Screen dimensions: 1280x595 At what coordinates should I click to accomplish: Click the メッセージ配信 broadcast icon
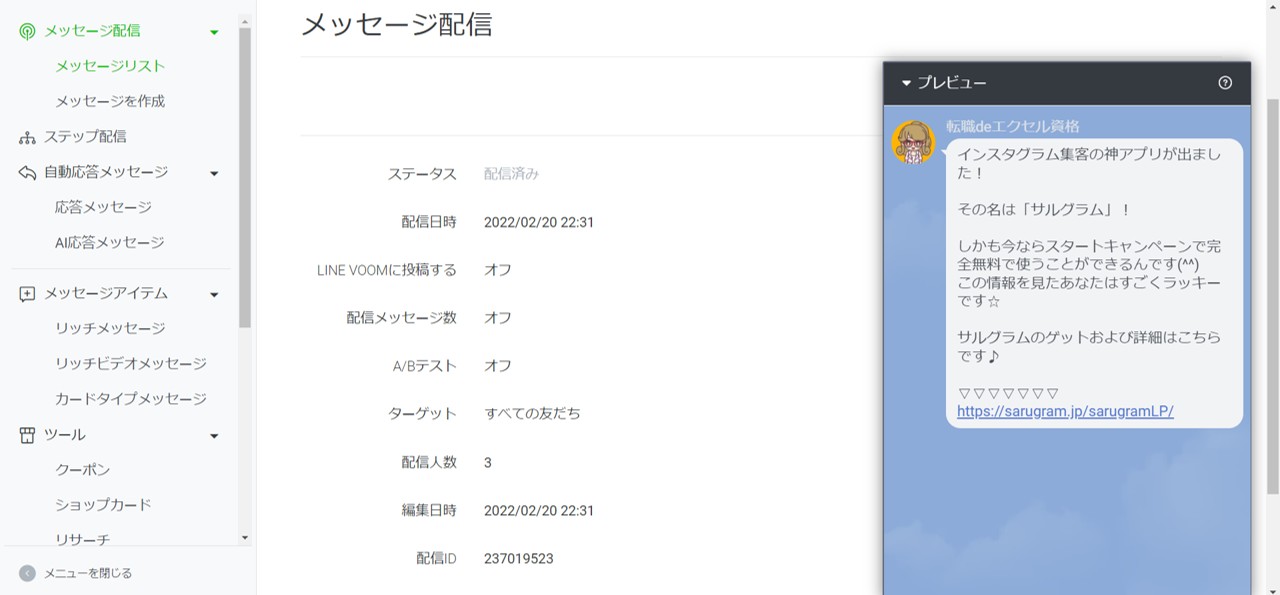27,31
